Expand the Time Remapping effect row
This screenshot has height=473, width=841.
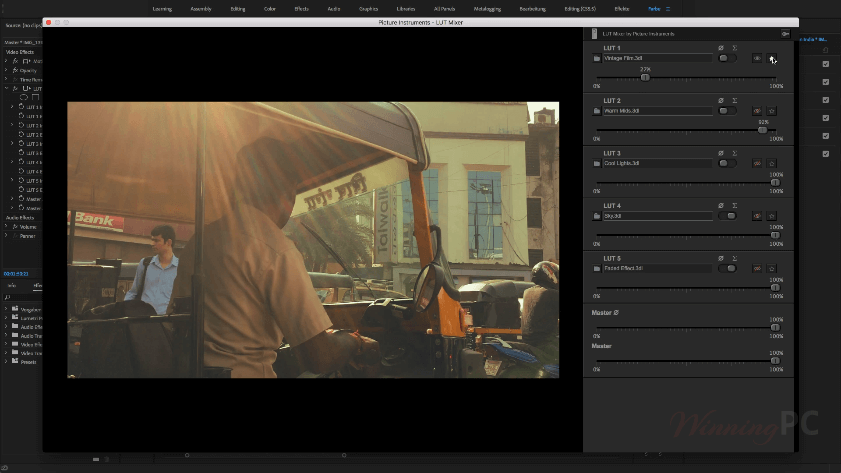click(x=6, y=79)
